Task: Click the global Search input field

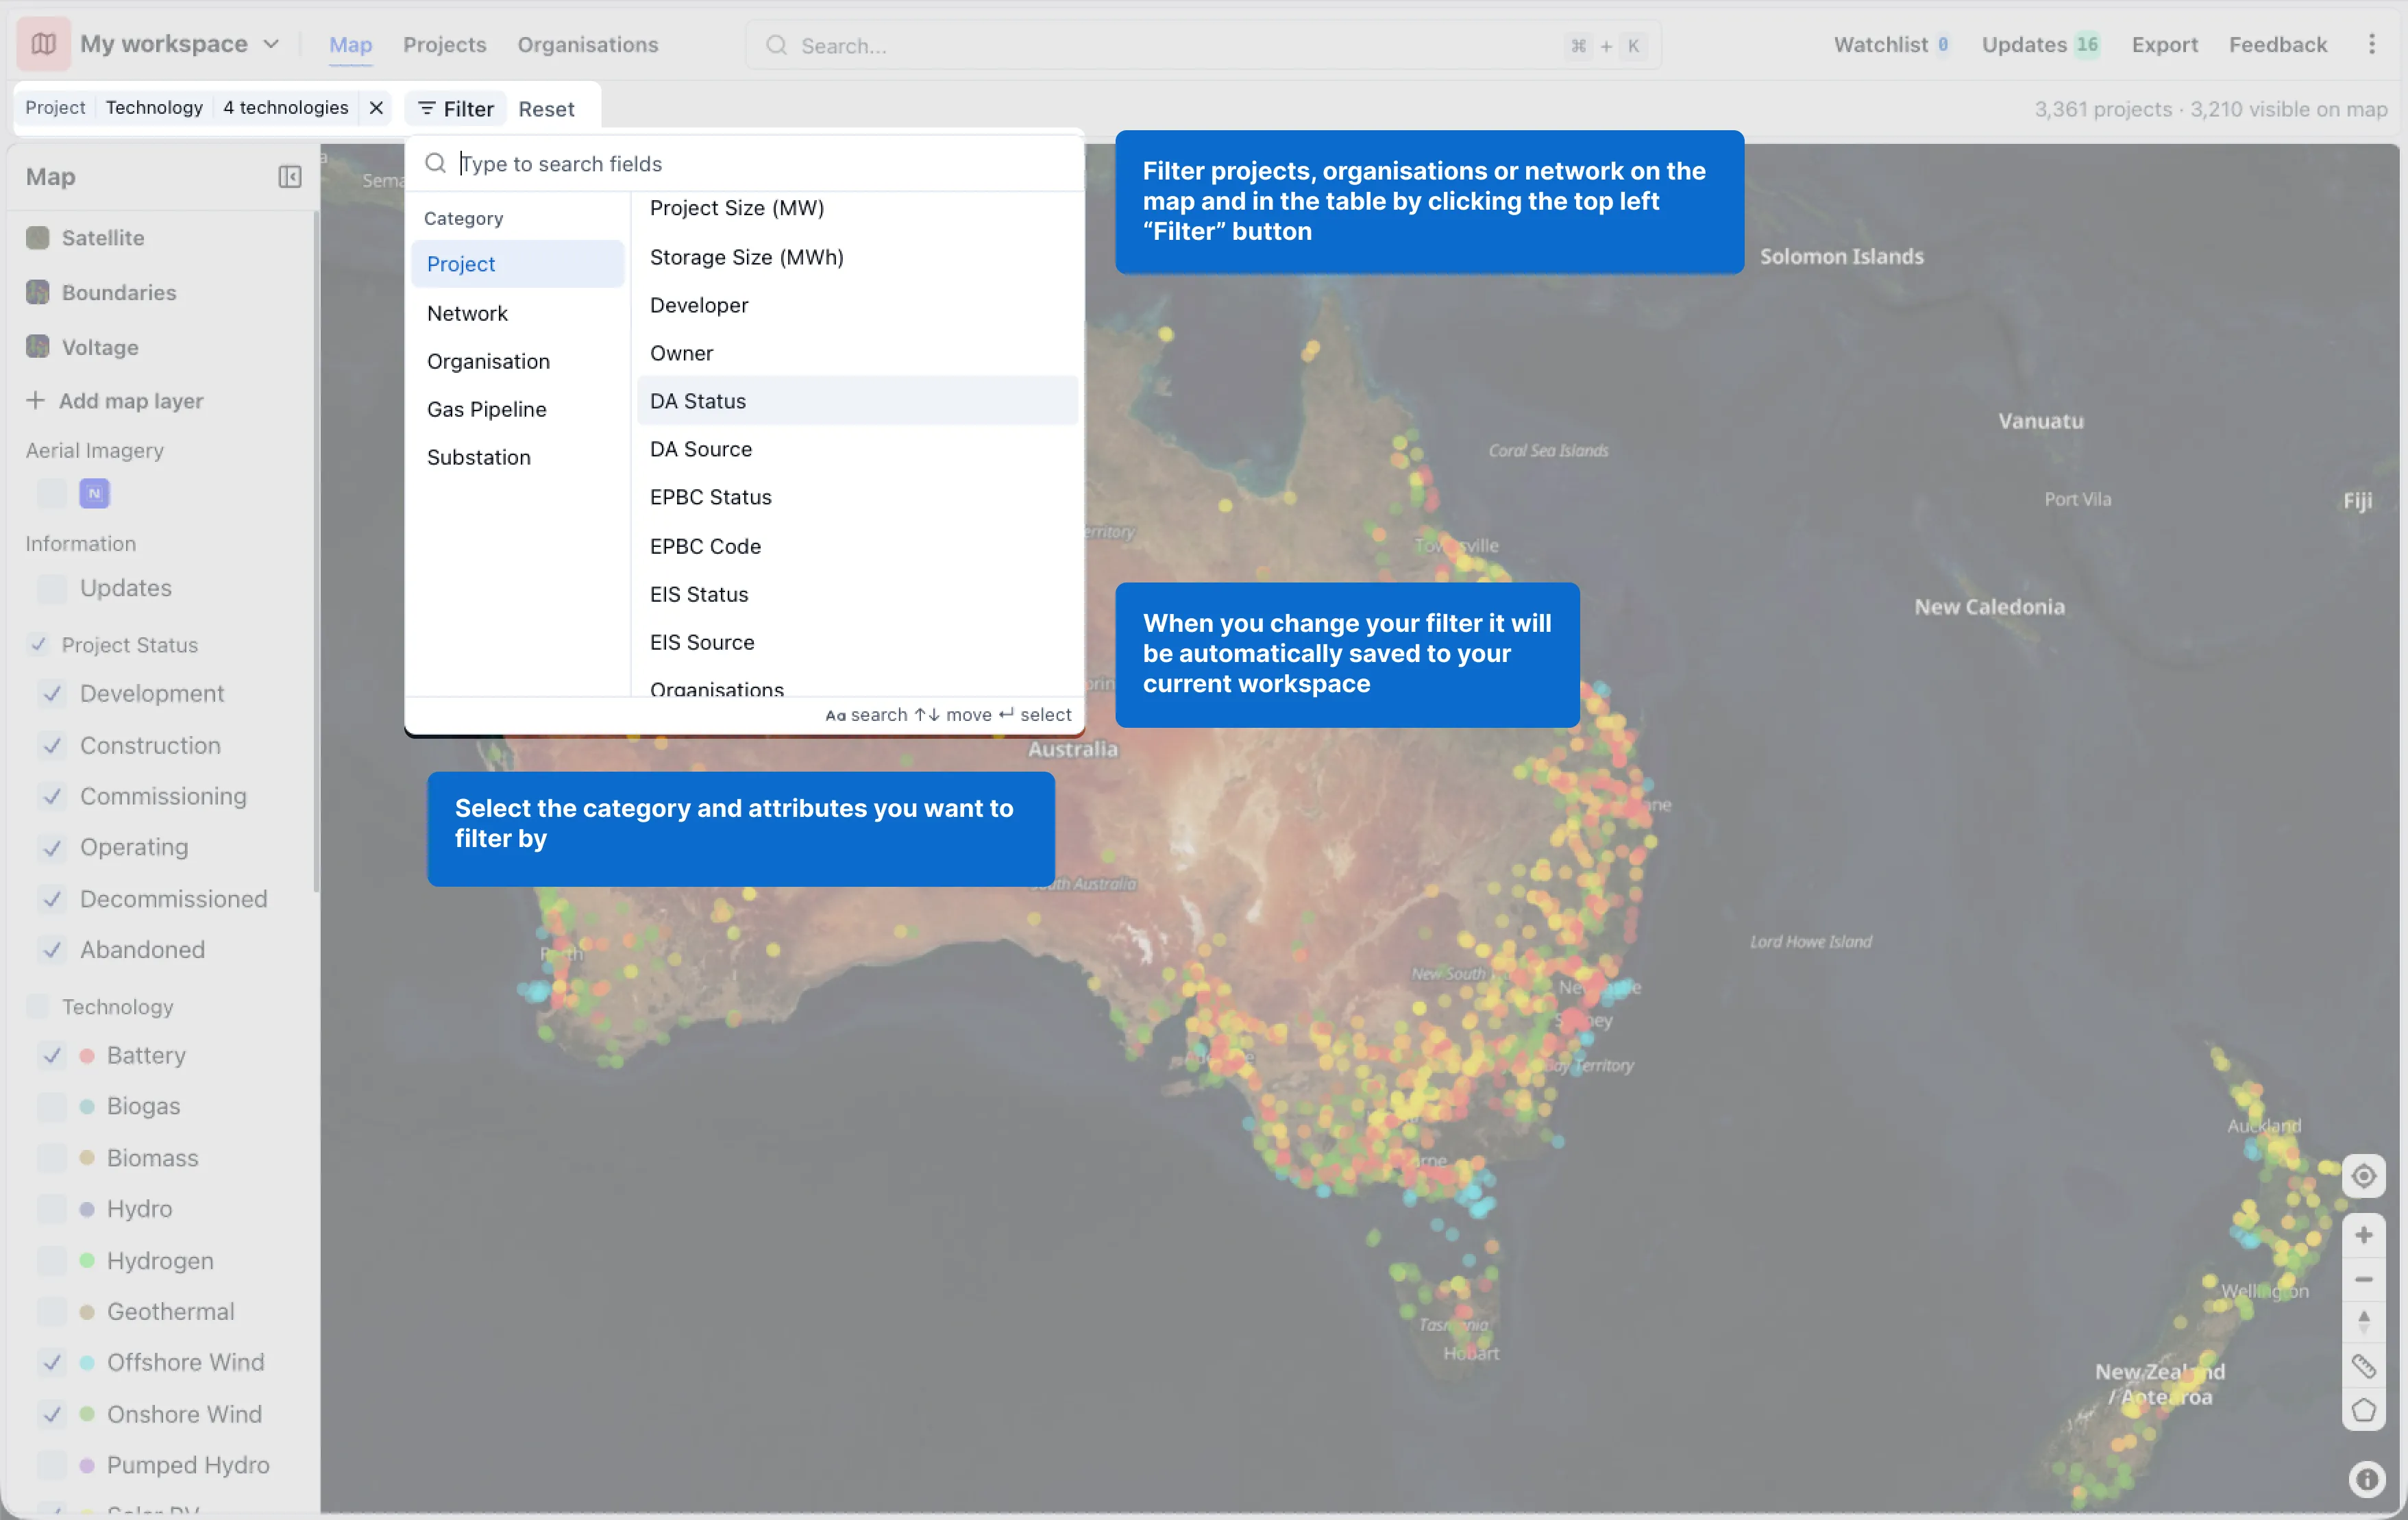Action: (x=1203, y=45)
